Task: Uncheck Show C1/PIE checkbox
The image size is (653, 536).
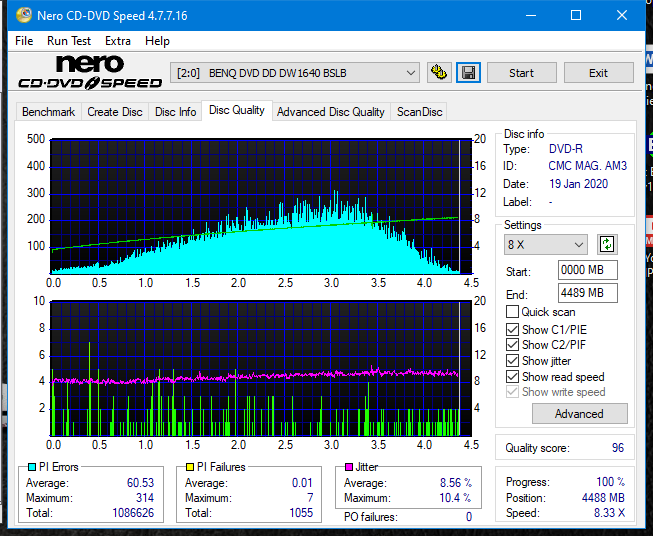Action: click(x=512, y=329)
